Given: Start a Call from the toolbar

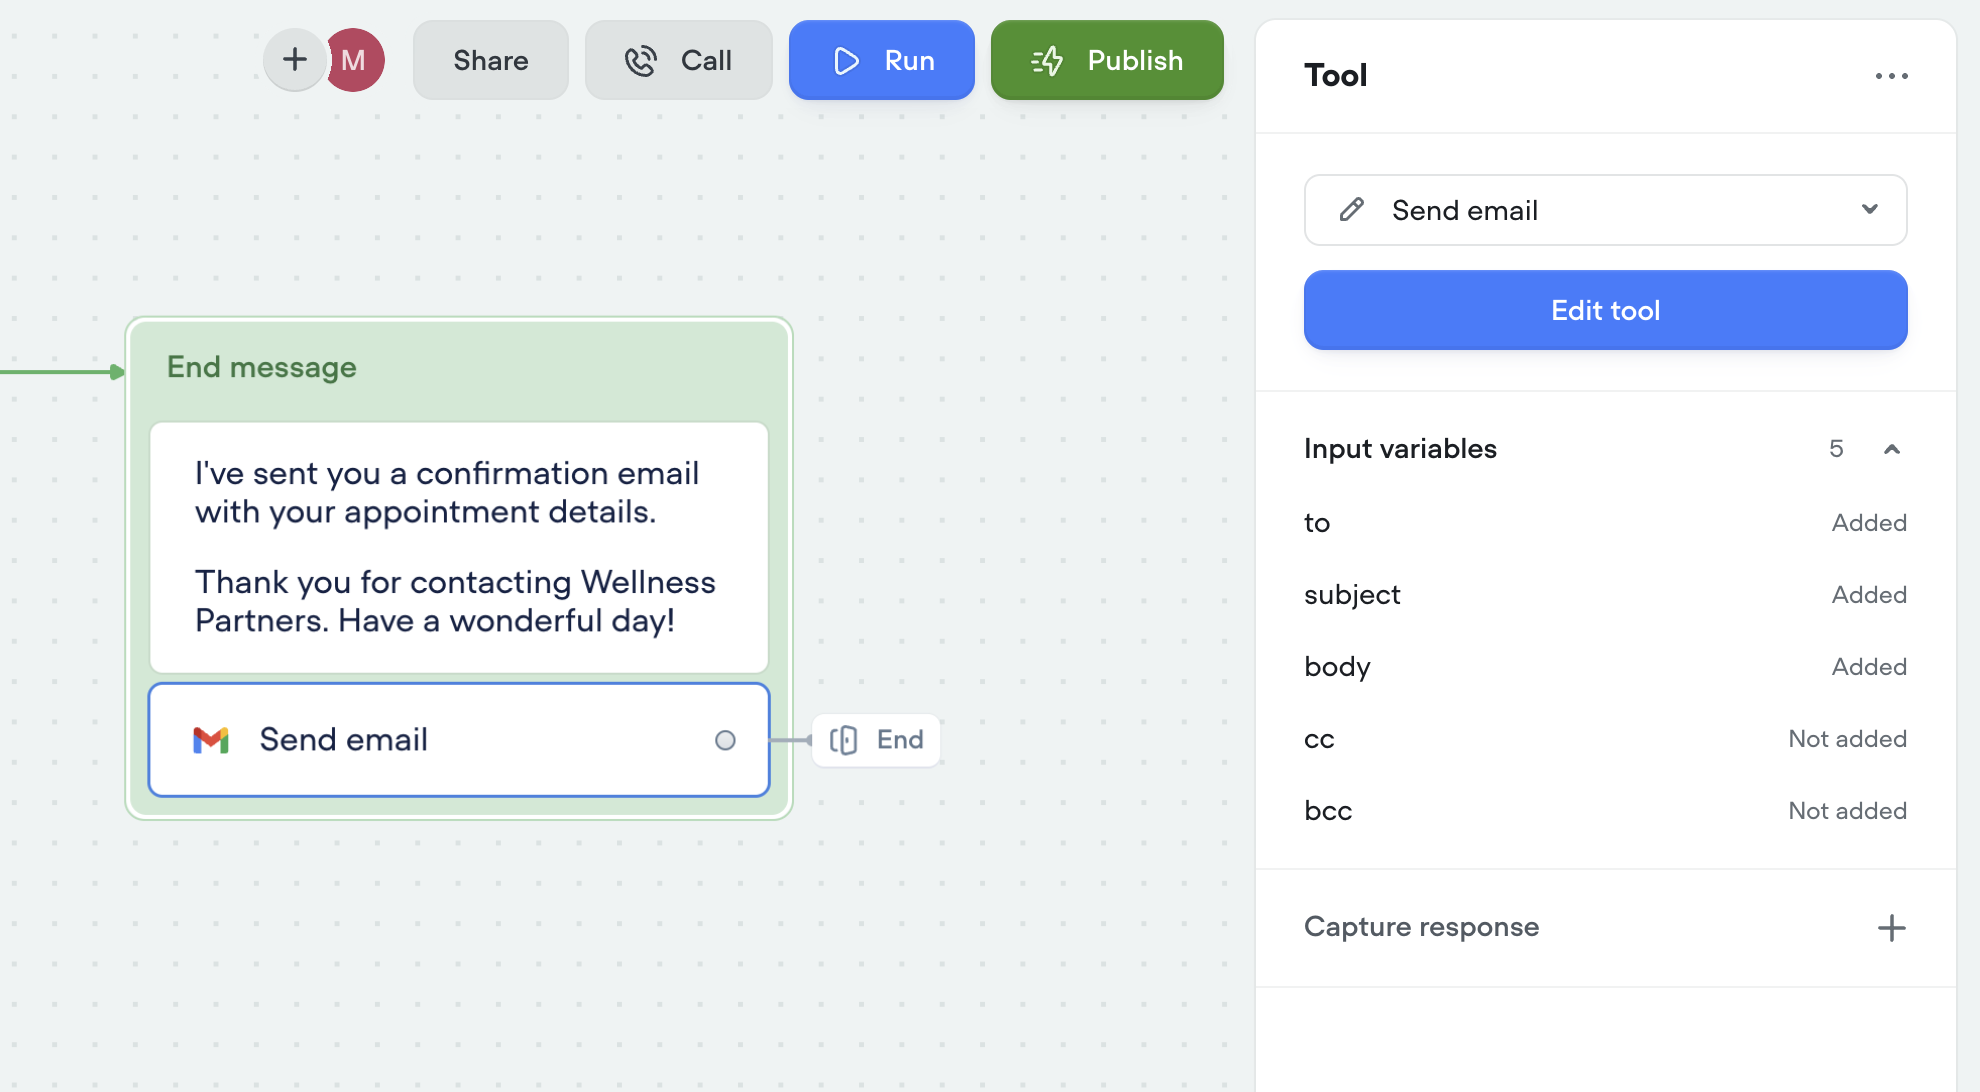Looking at the screenshot, I should click(x=679, y=60).
